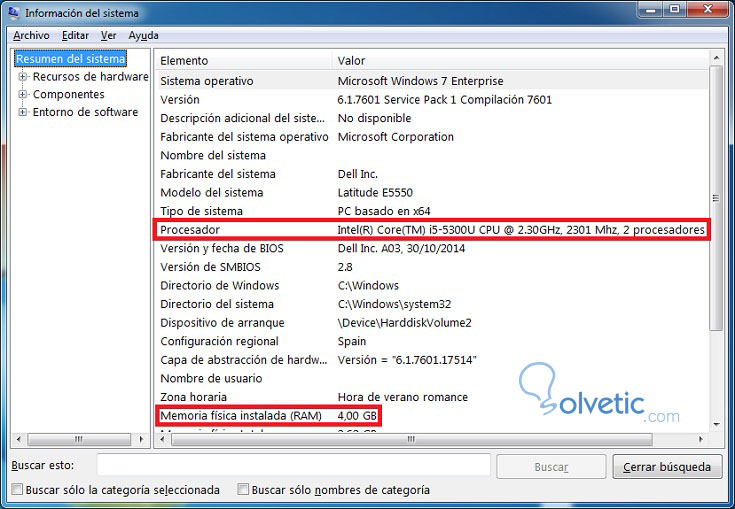Viewport: 735px width, 509px height.
Task: Maximize the Información del sistema window
Action: pyautogui.click(x=675, y=9)
